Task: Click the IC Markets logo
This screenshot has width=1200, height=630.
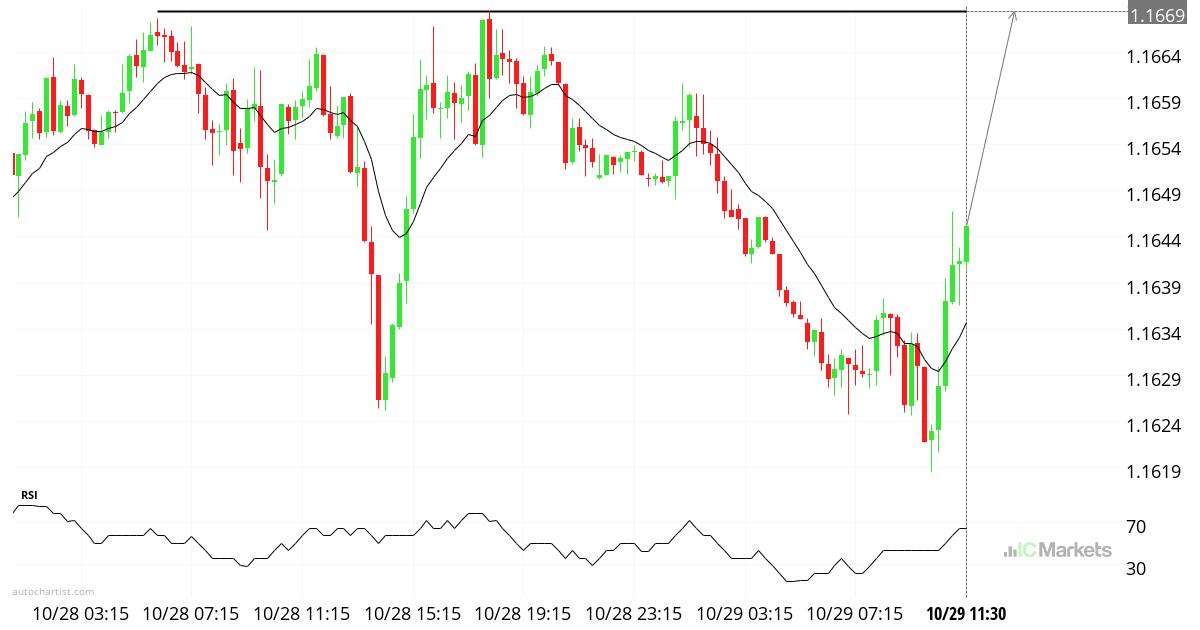Action: [1057, 550]
